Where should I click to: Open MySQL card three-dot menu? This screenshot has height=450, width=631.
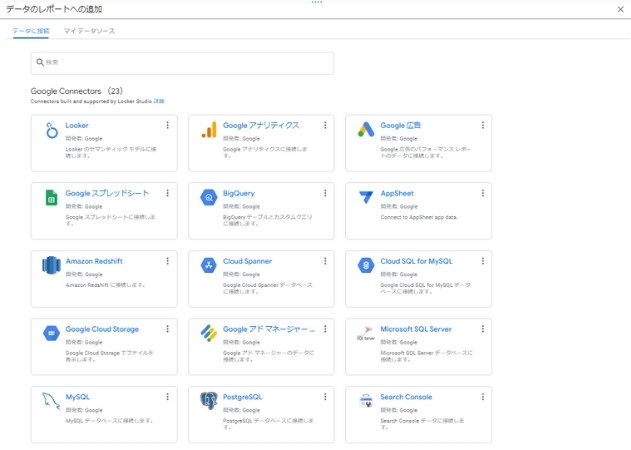tap(167, 397)
